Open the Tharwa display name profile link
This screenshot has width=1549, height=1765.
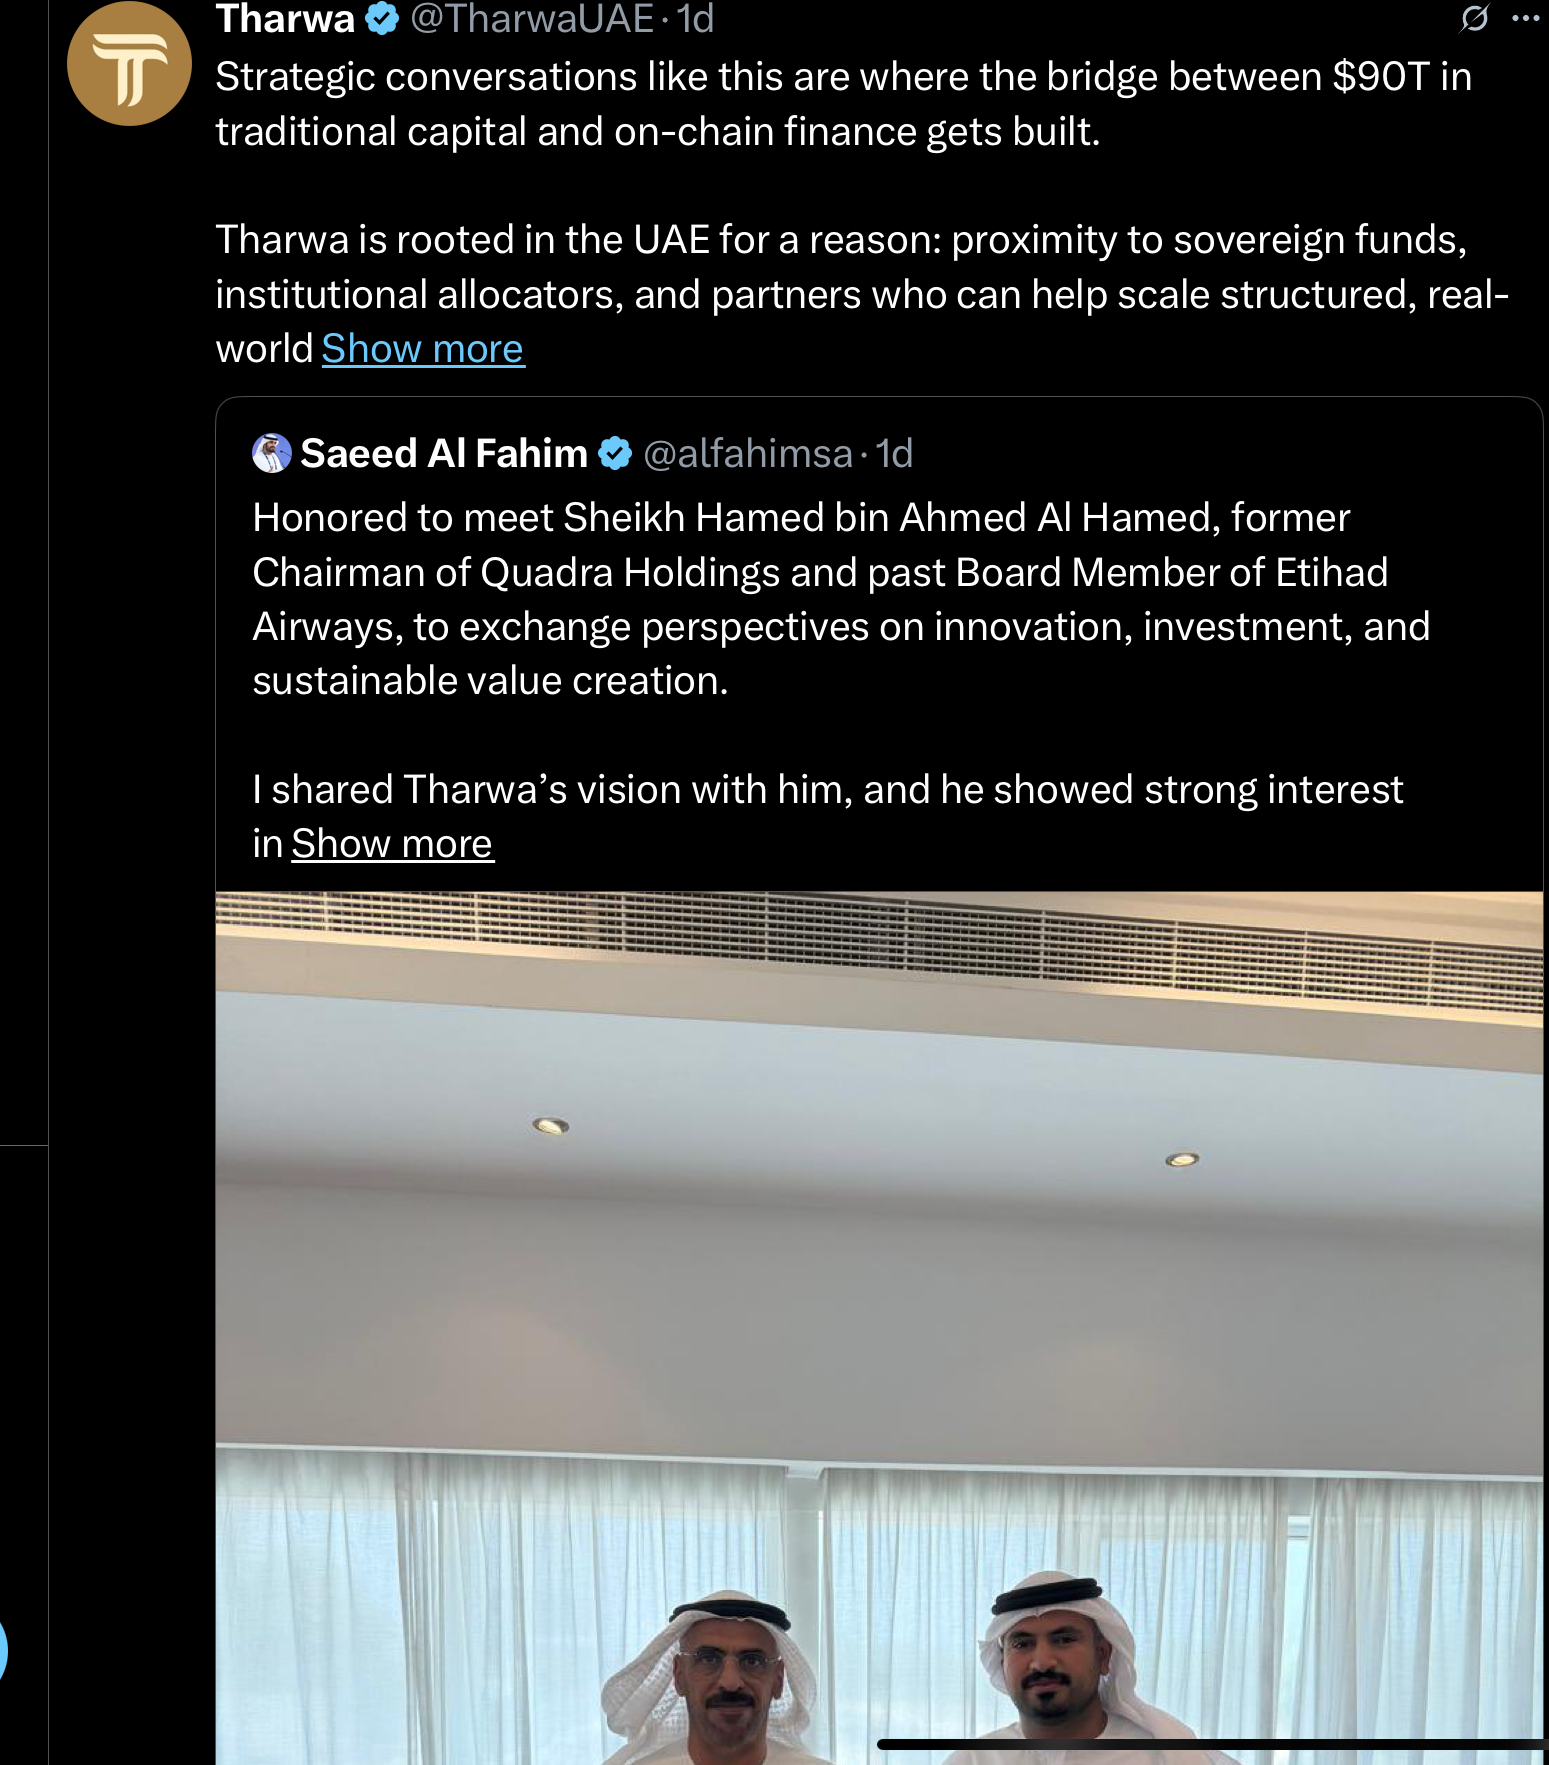(x=285, y=19)
